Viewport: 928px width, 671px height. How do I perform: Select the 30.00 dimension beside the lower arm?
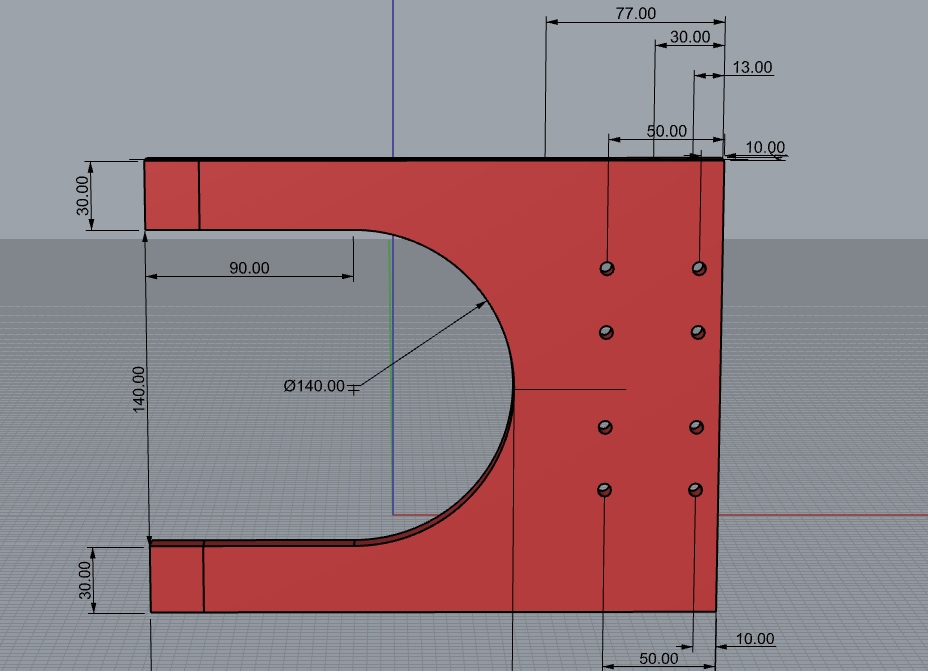(x=84, y=580)
